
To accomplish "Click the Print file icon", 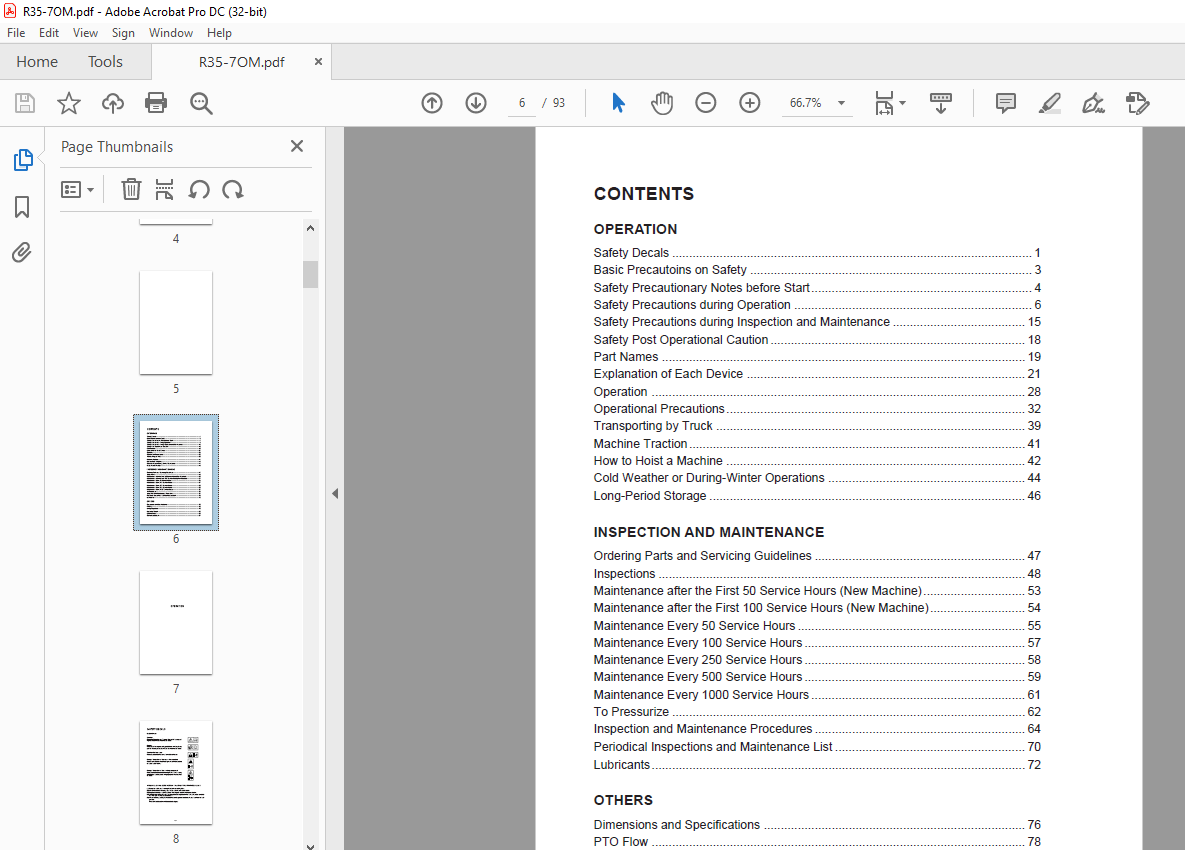I will (156, 103).
